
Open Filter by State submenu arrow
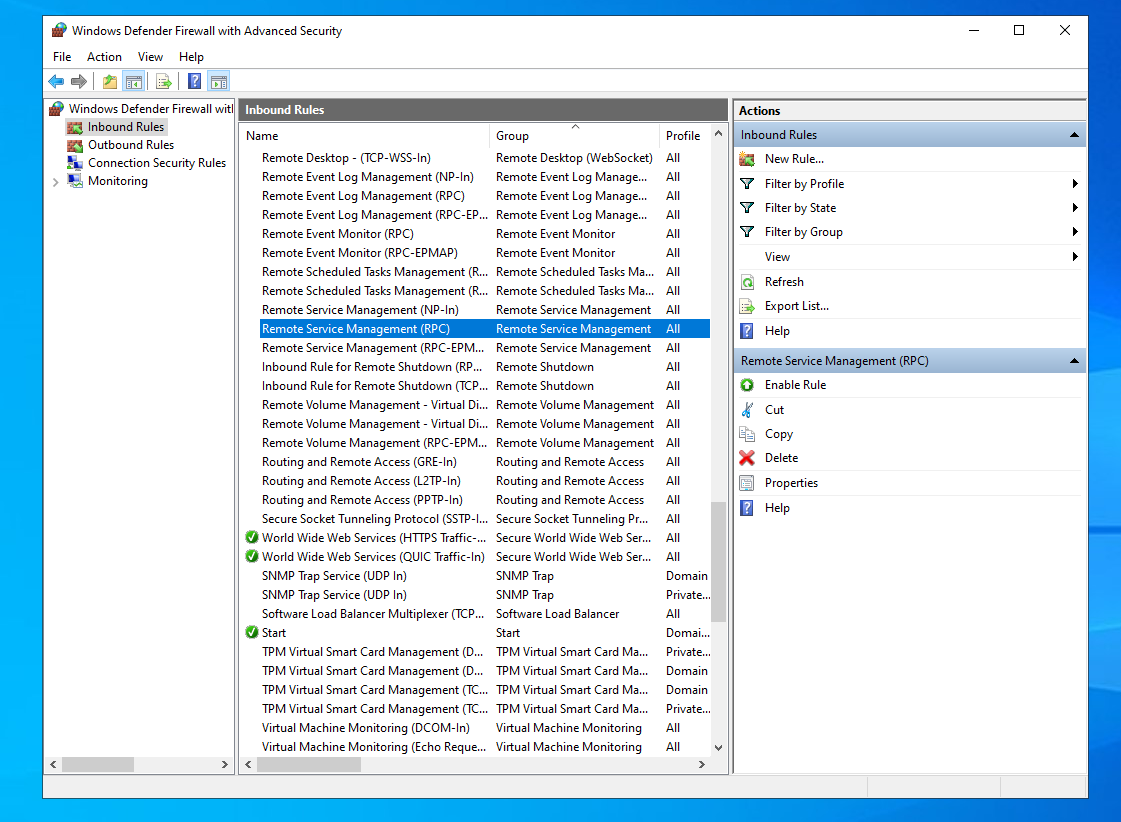(1075, 208)
